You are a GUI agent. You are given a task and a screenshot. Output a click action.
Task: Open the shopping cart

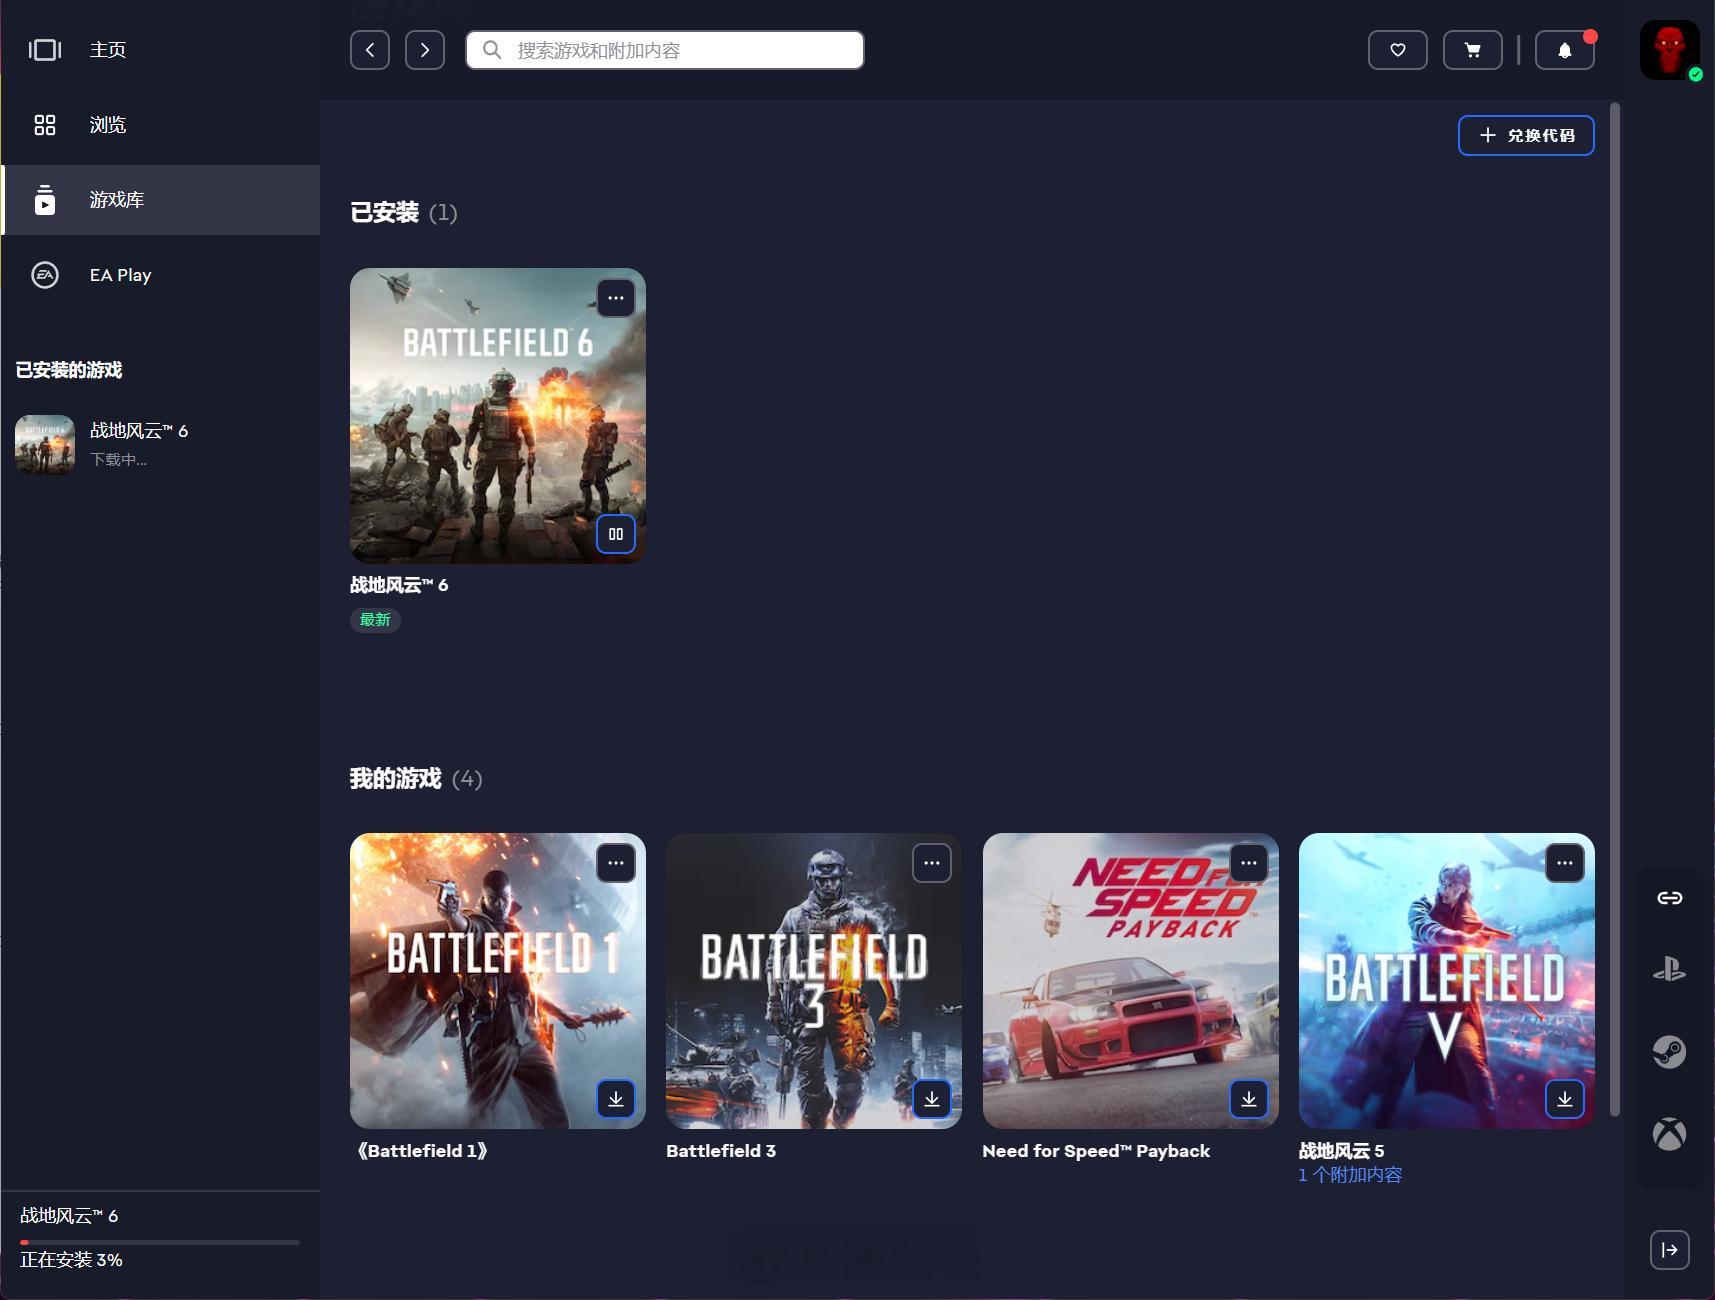pos(1473,50)
